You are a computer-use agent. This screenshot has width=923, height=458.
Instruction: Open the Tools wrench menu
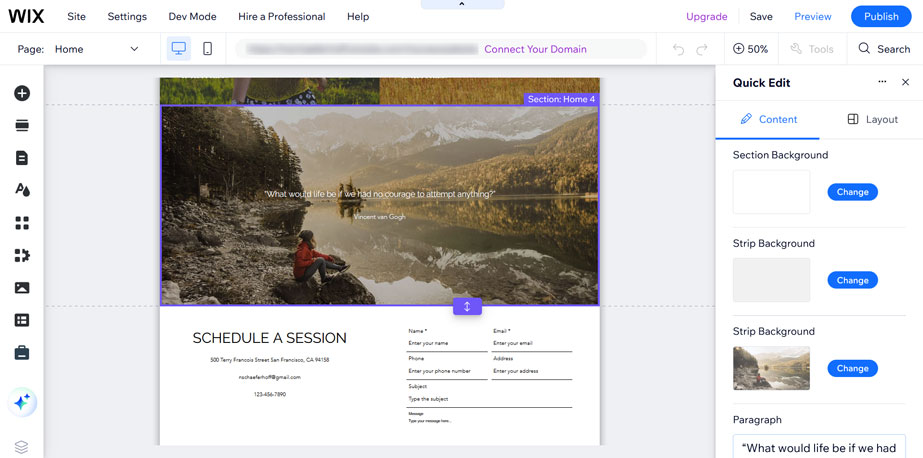click(x=812, y=49)
